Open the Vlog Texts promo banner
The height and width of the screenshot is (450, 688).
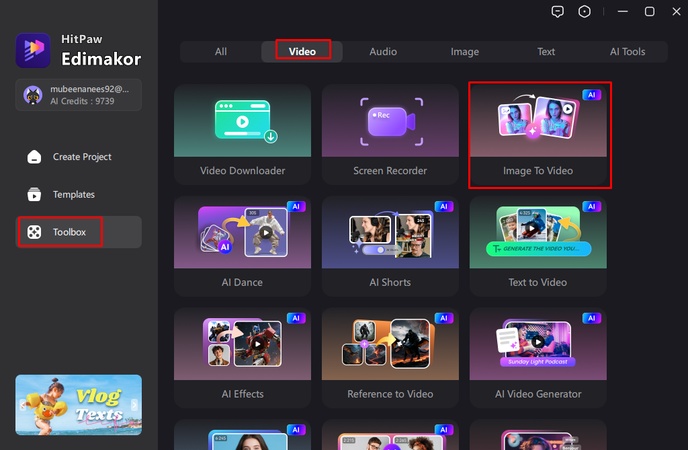click(79, 405)
